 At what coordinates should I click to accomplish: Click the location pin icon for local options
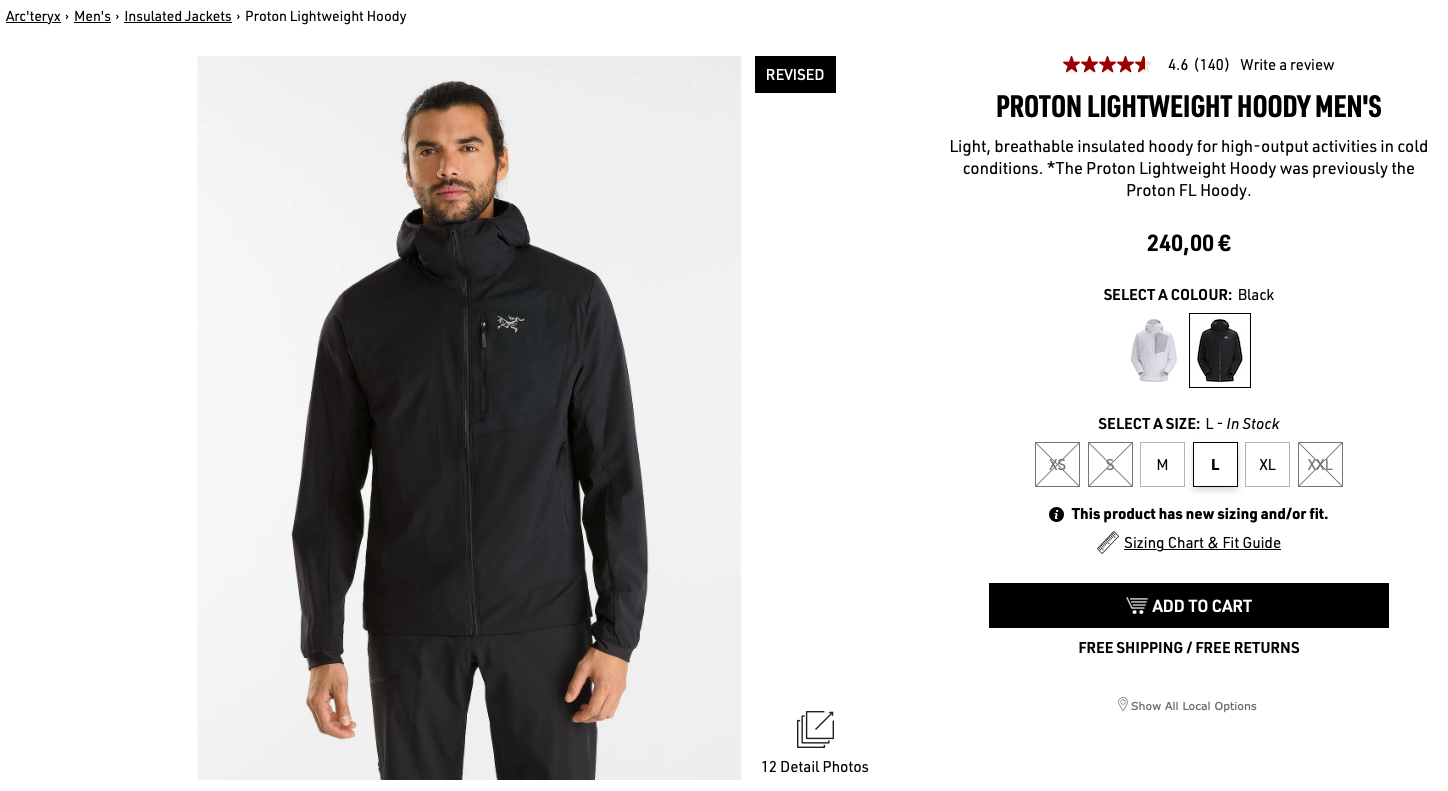pos(1122,705)
